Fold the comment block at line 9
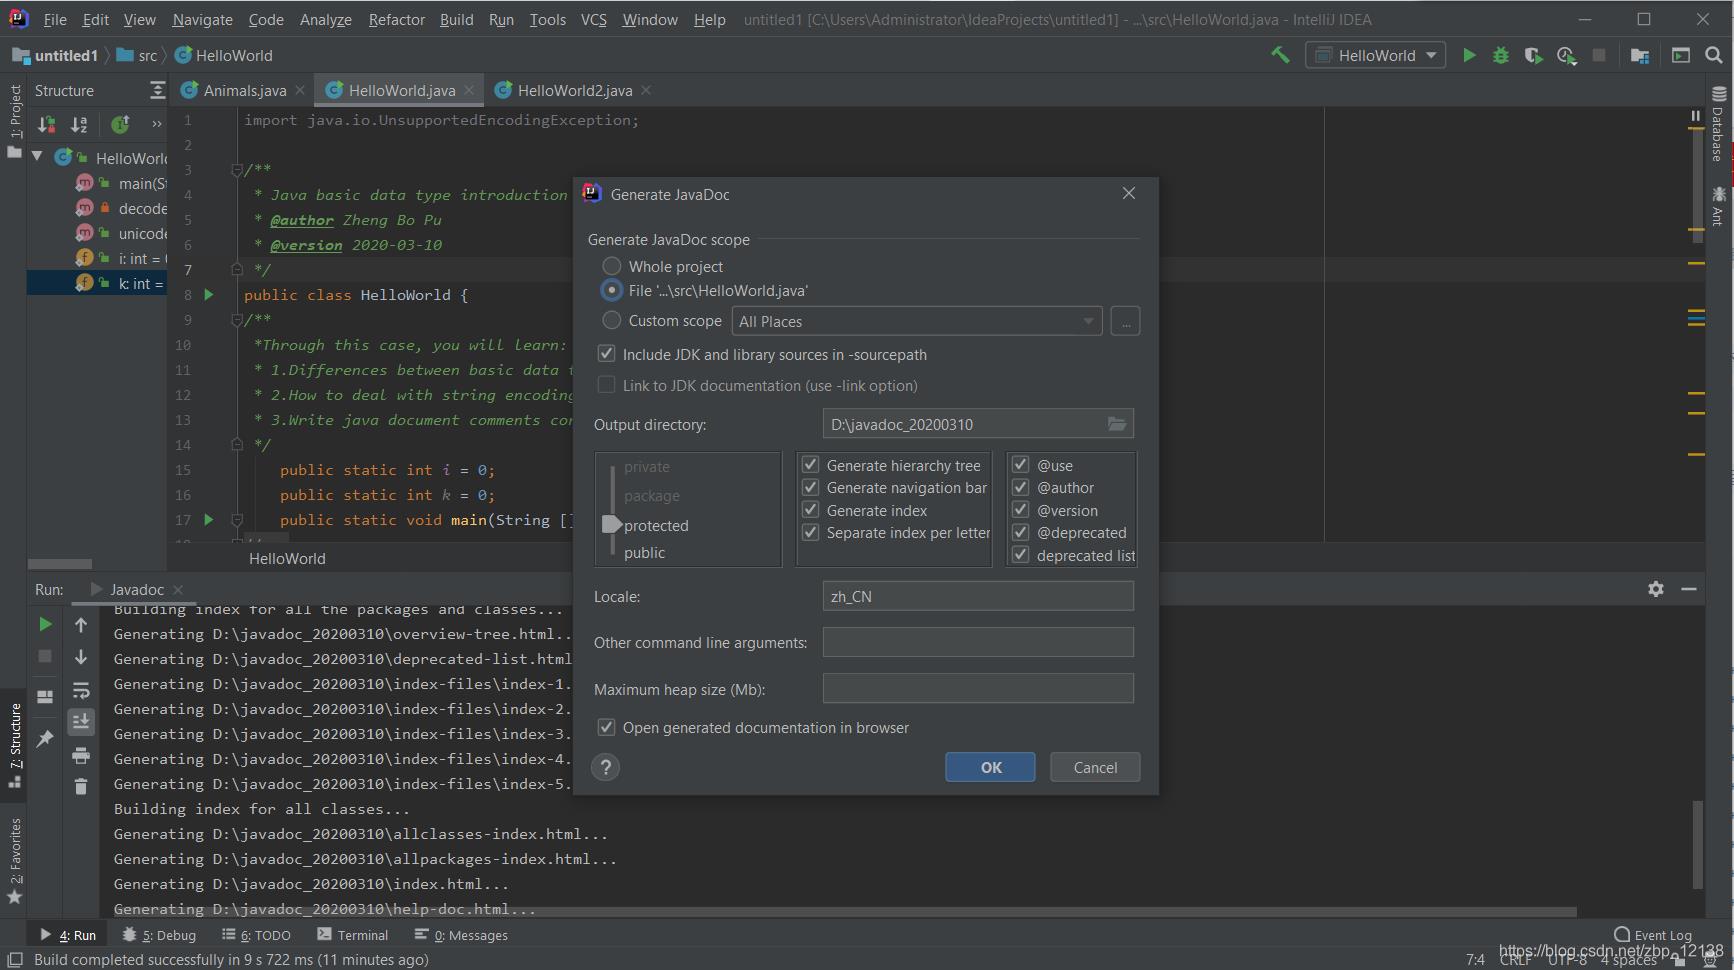This screenshot has width=1734, height=970. point(237,319)
